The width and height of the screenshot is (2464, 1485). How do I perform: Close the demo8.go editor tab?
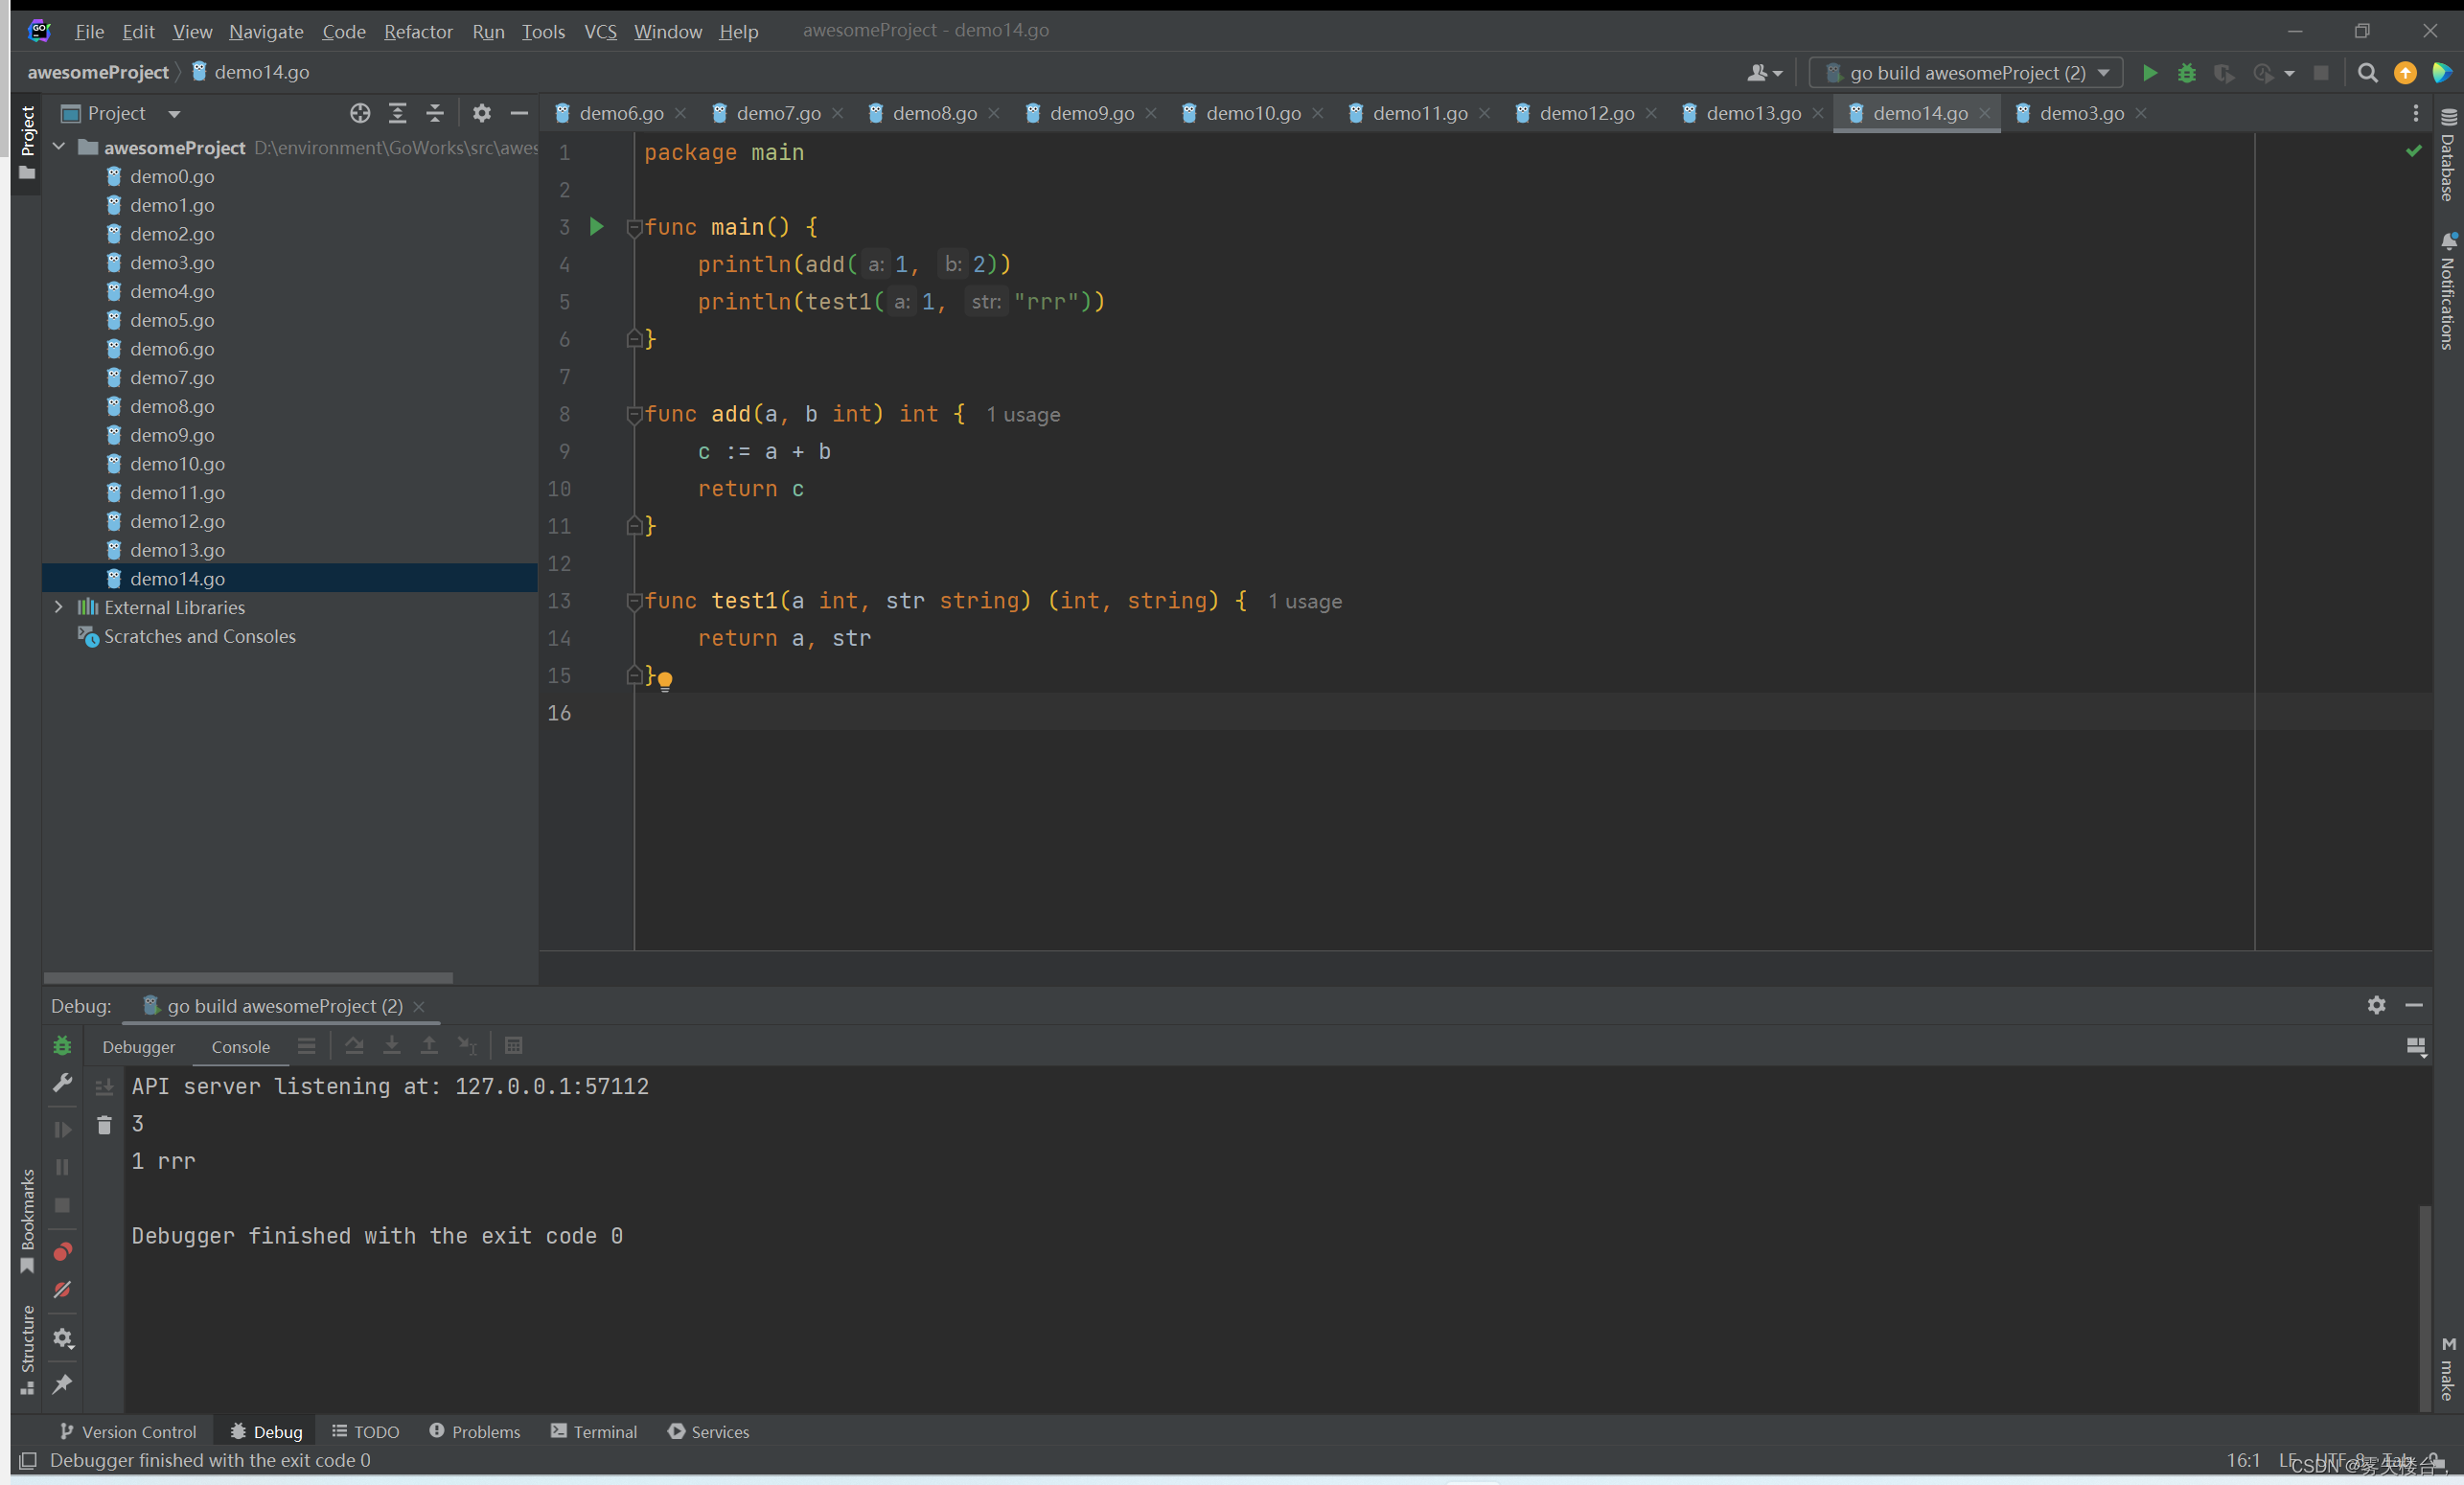point(994,113)
